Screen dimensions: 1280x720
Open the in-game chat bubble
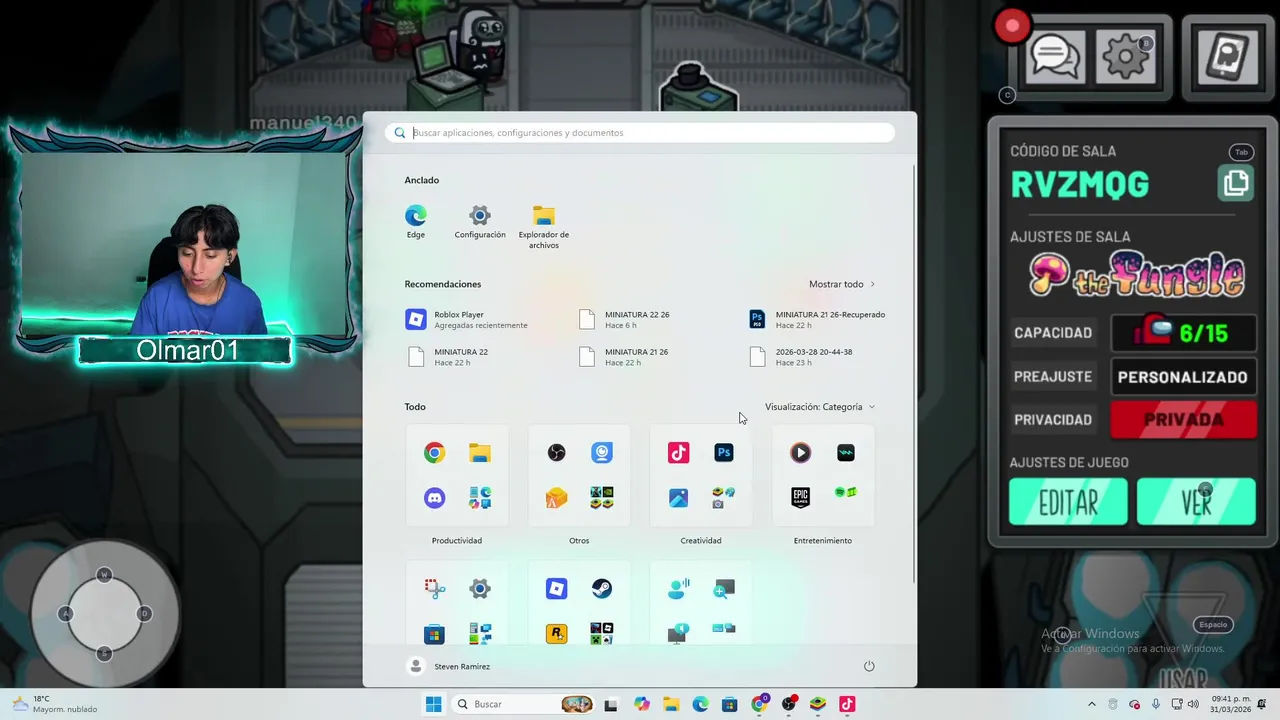[x=1054, y=56]
